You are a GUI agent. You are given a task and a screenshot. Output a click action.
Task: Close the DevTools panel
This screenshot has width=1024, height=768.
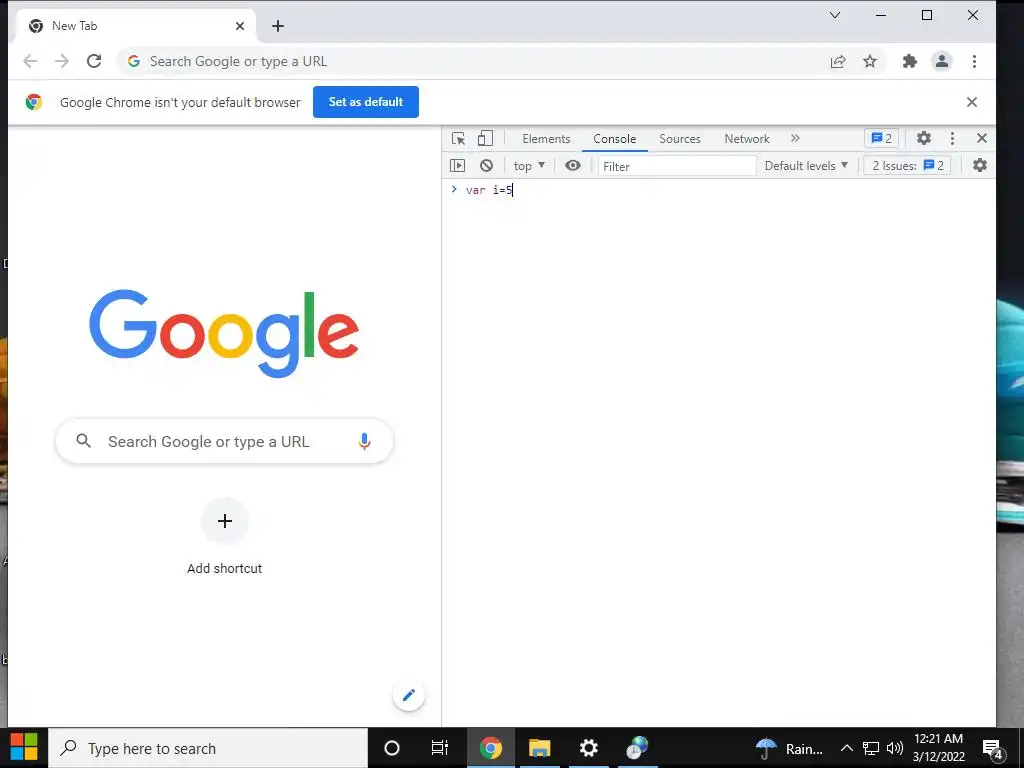[x=982, y=138]
